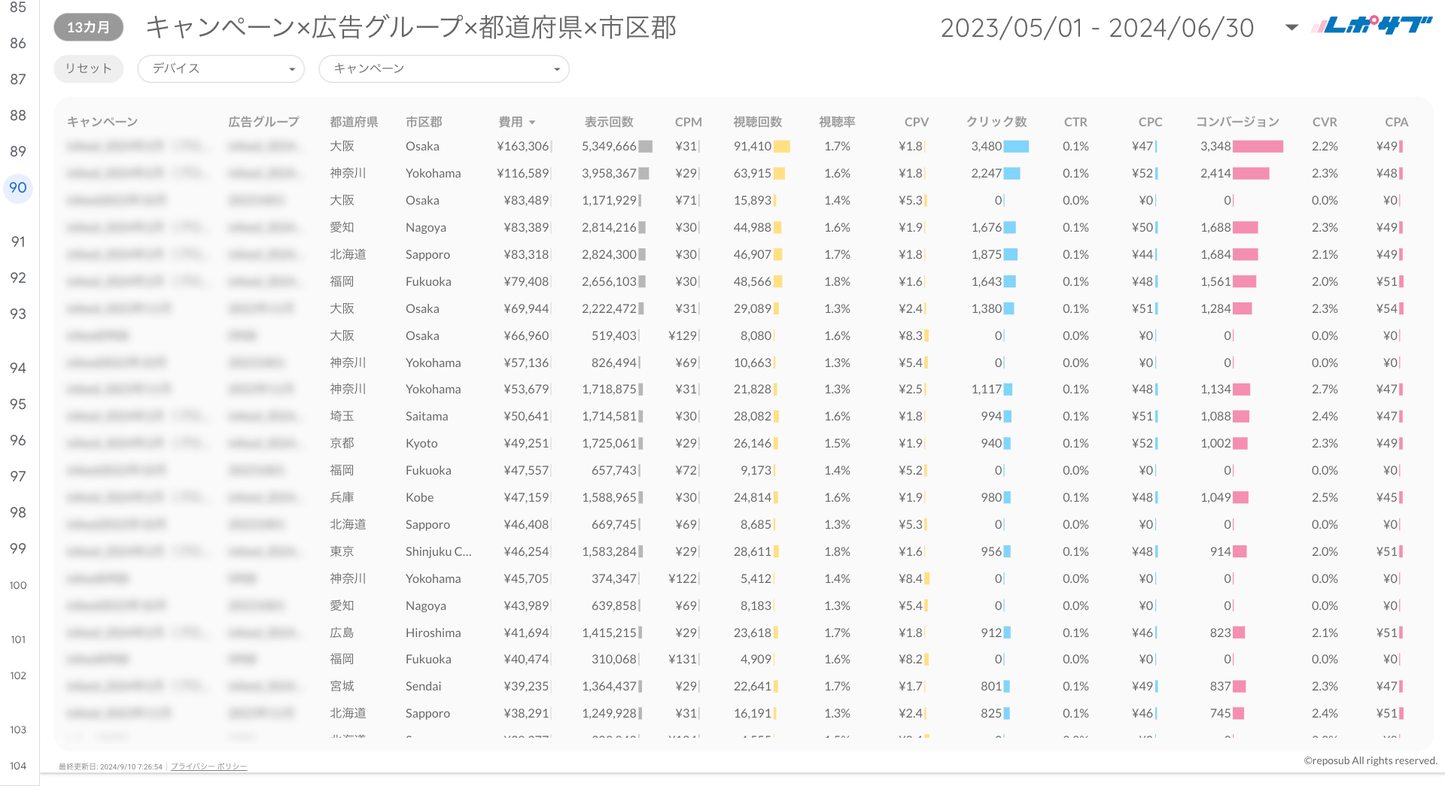Go to page 100 in sidebar
The width and height of the screenshot is (1445, 786).
18,585
